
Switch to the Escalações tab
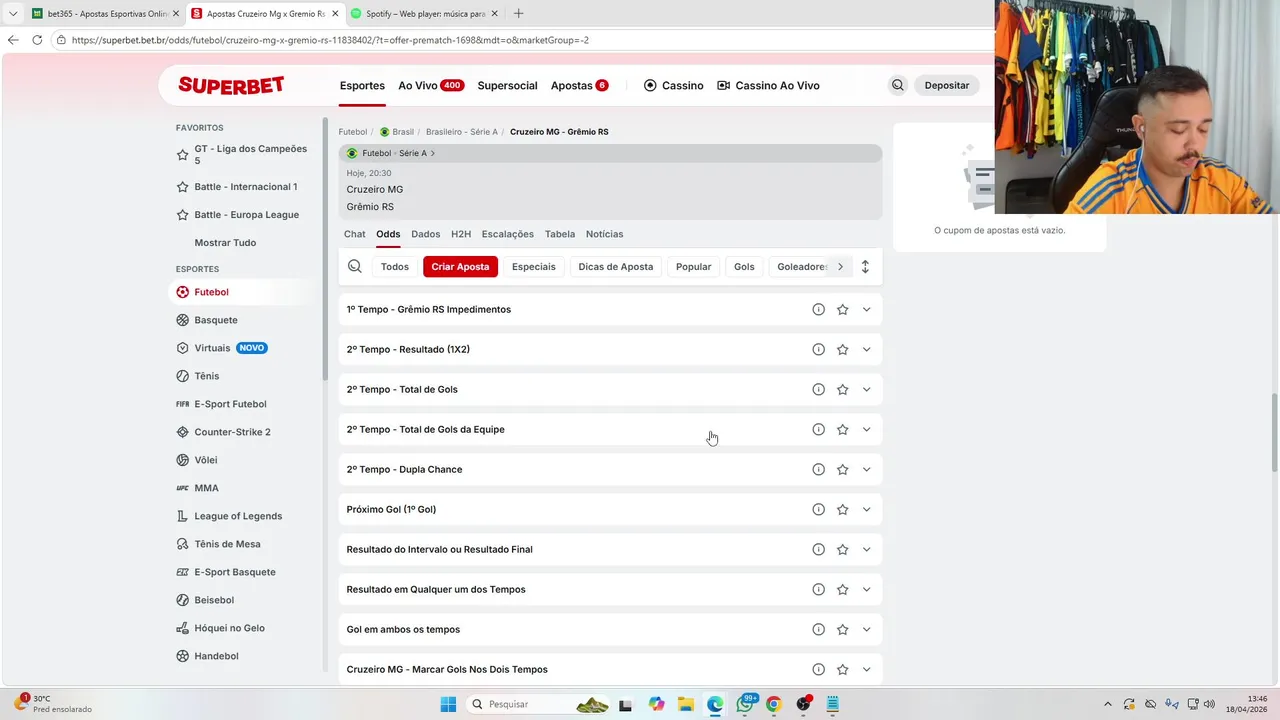pyautogui.click(x=508, y=234)
